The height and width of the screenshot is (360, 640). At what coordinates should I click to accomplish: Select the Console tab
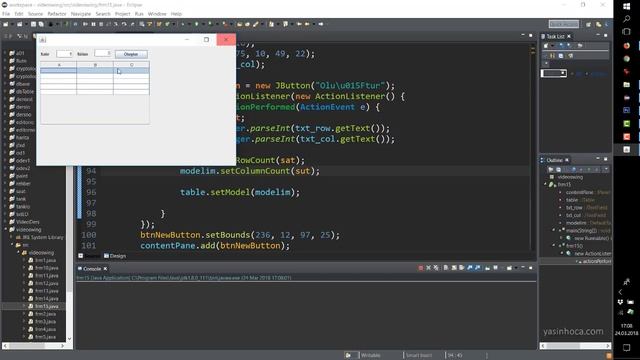(92, 269)
